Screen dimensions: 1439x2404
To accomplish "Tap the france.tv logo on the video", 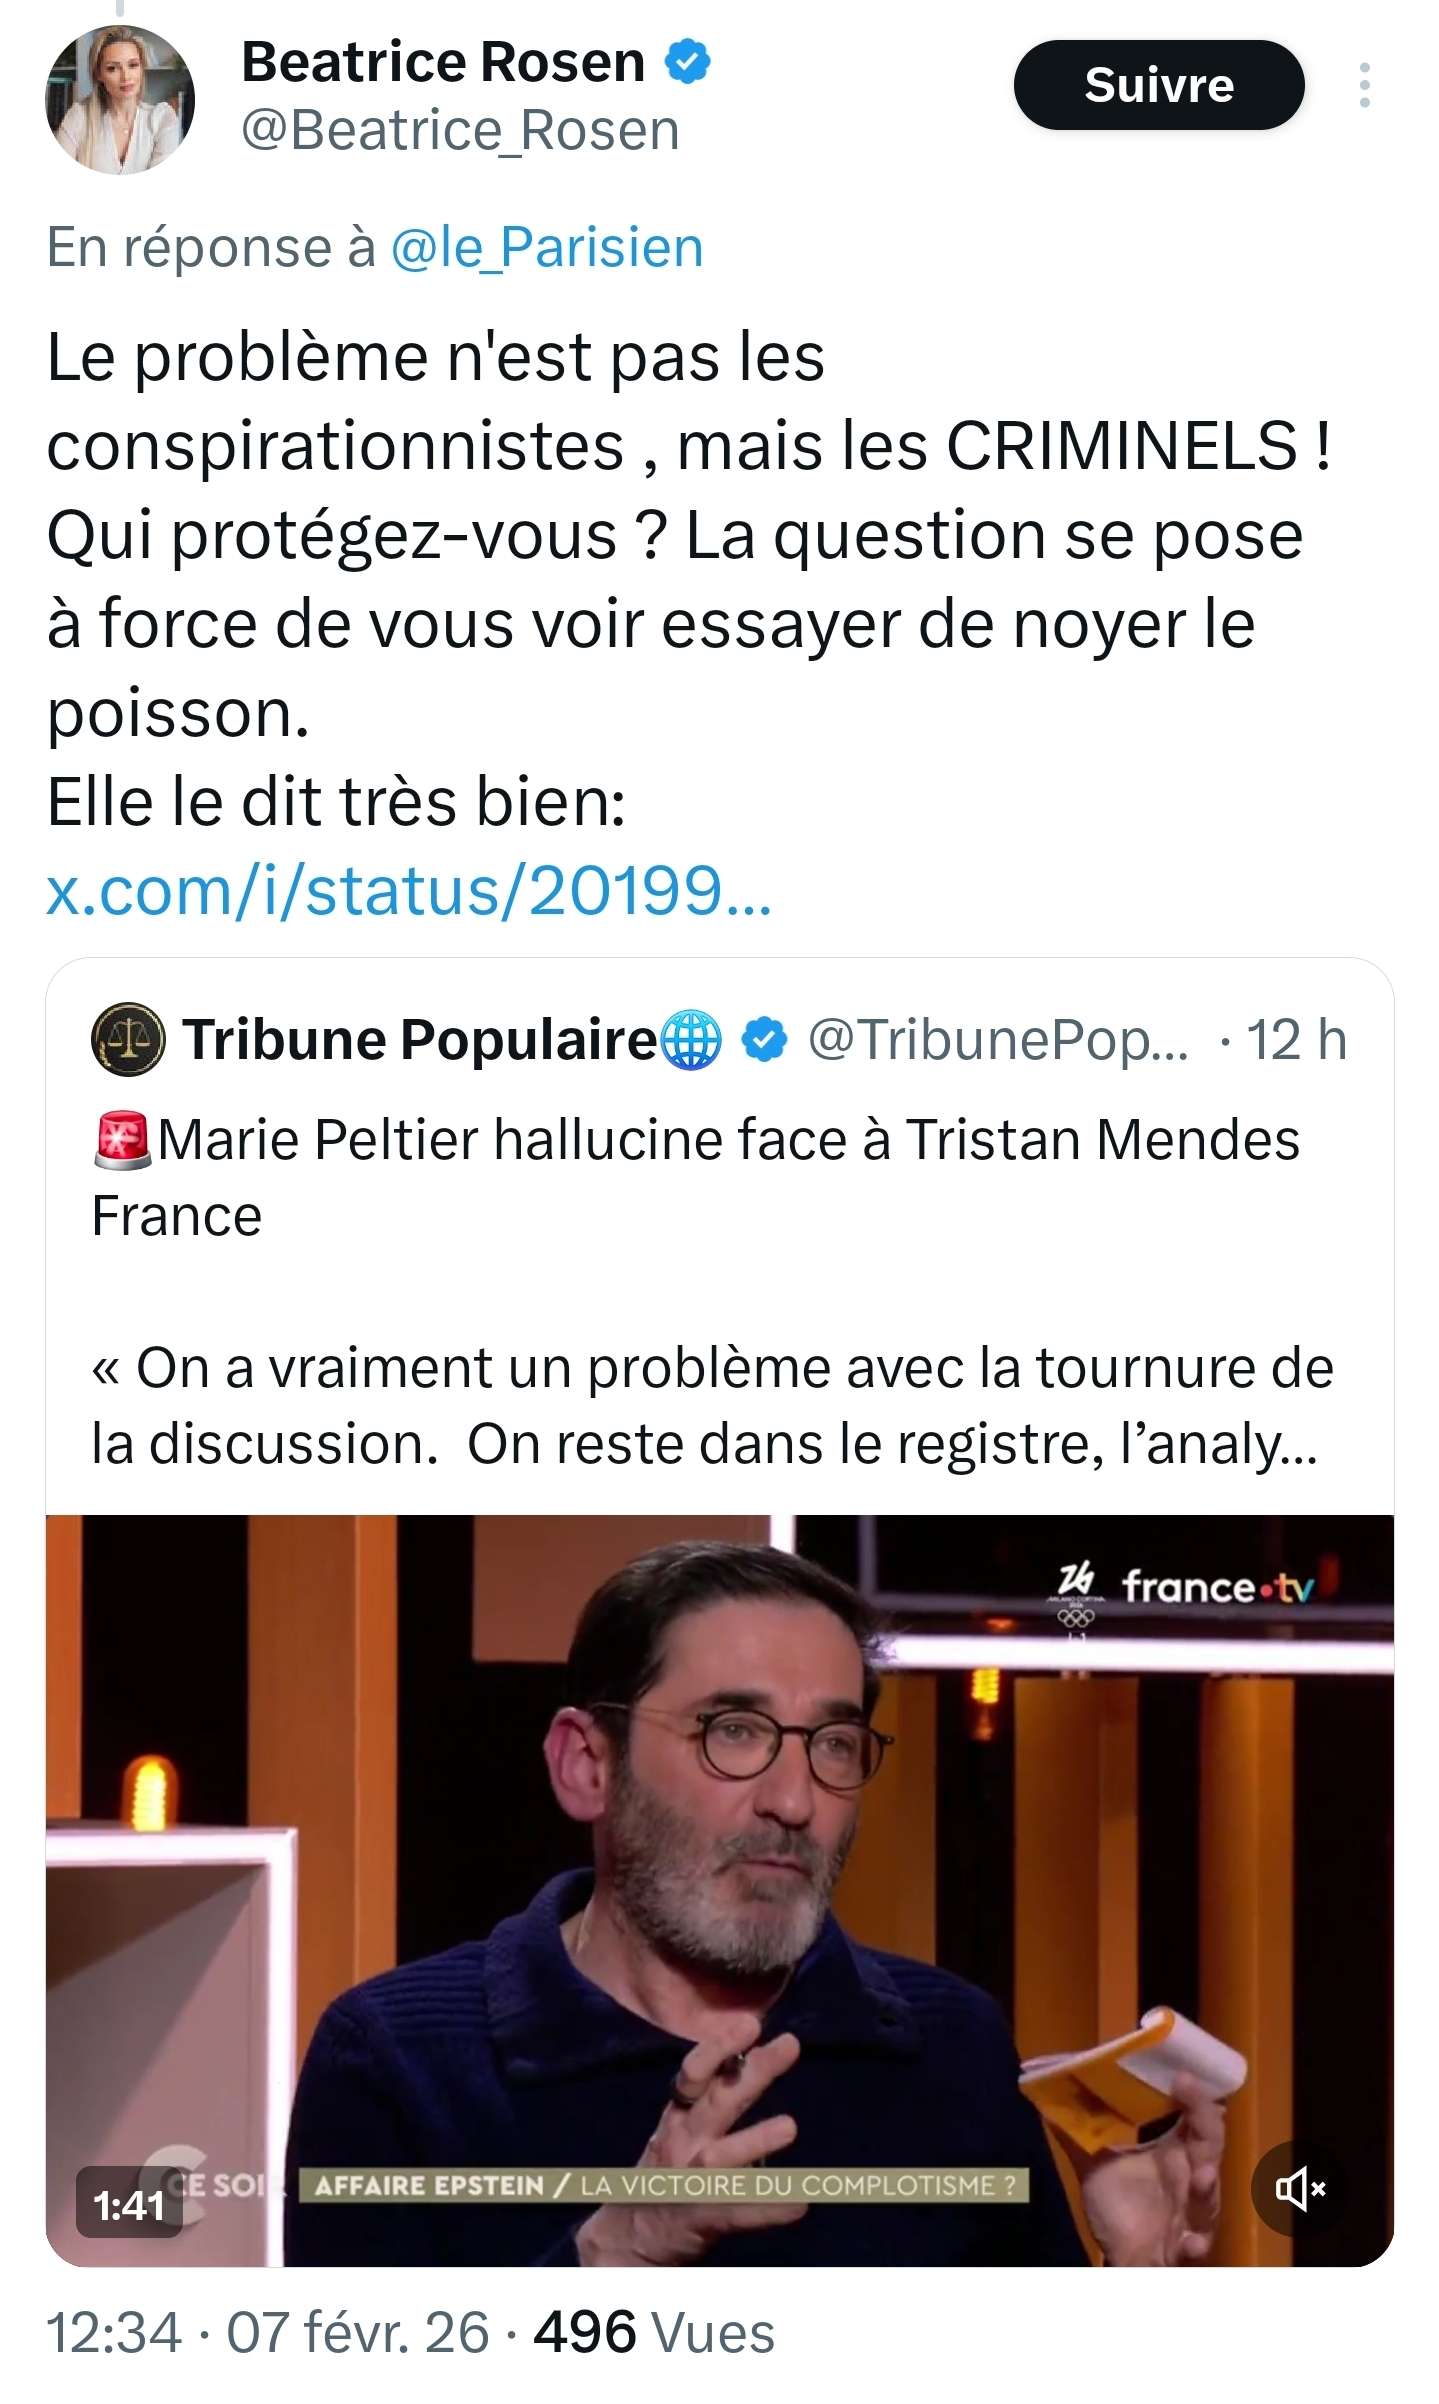I will pos(1216,1587).
